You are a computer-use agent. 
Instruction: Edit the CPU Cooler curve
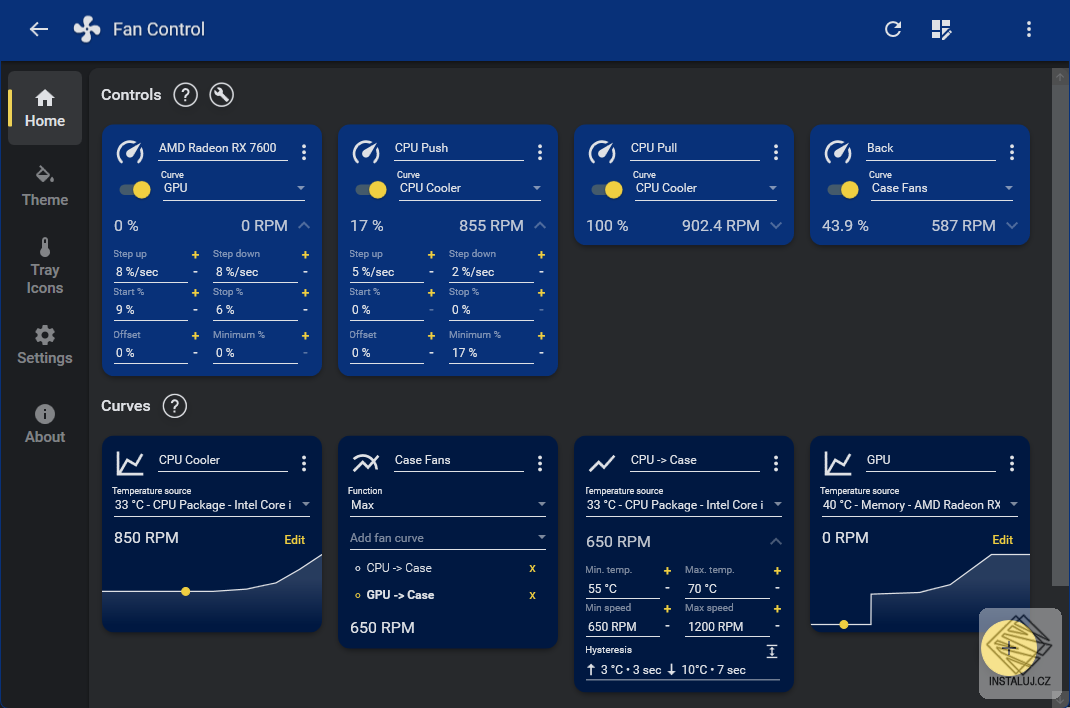tap(295, 540)
